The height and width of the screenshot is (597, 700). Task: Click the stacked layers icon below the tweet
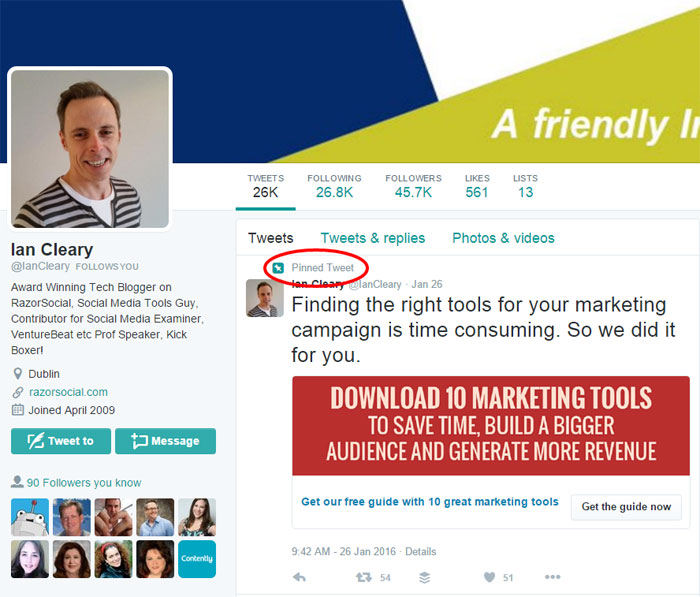click(x=425, y=577)
